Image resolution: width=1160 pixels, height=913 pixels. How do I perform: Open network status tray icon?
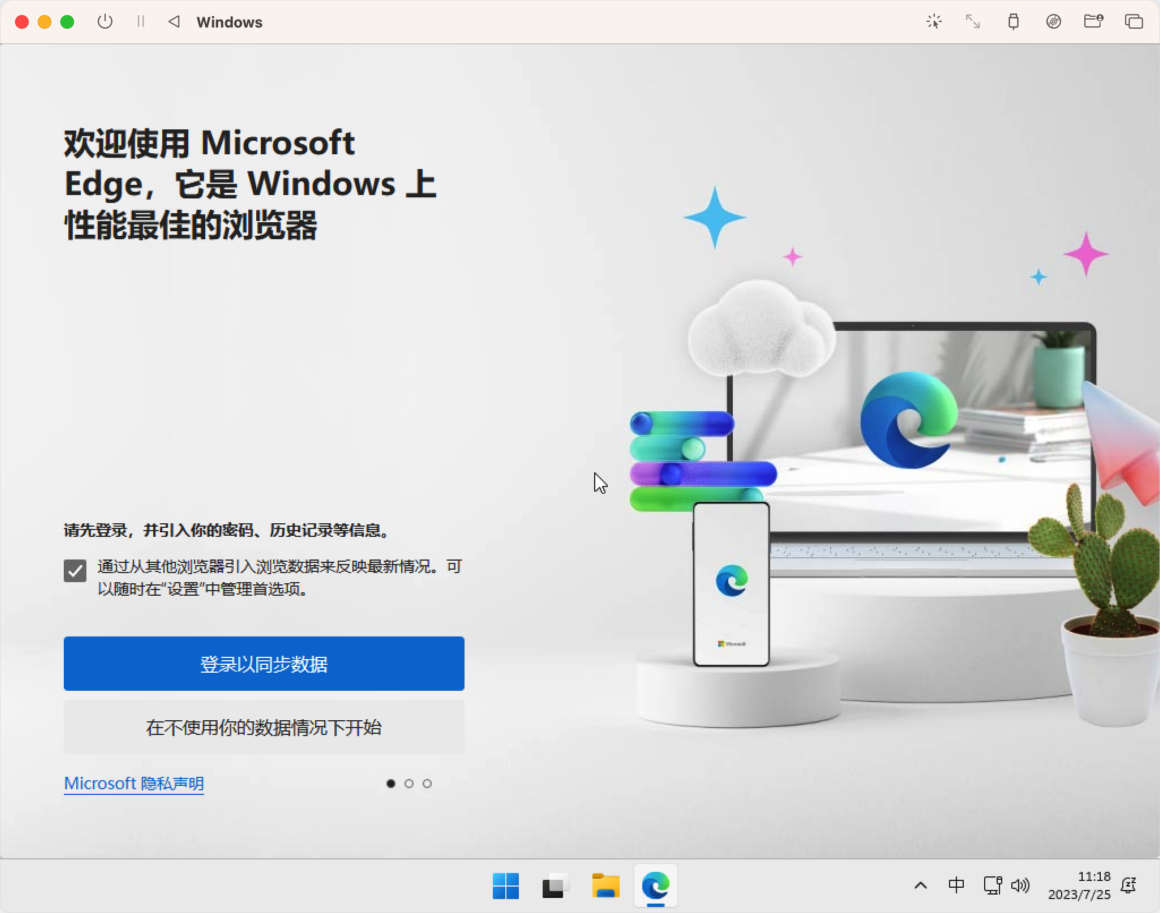(992, 885)
